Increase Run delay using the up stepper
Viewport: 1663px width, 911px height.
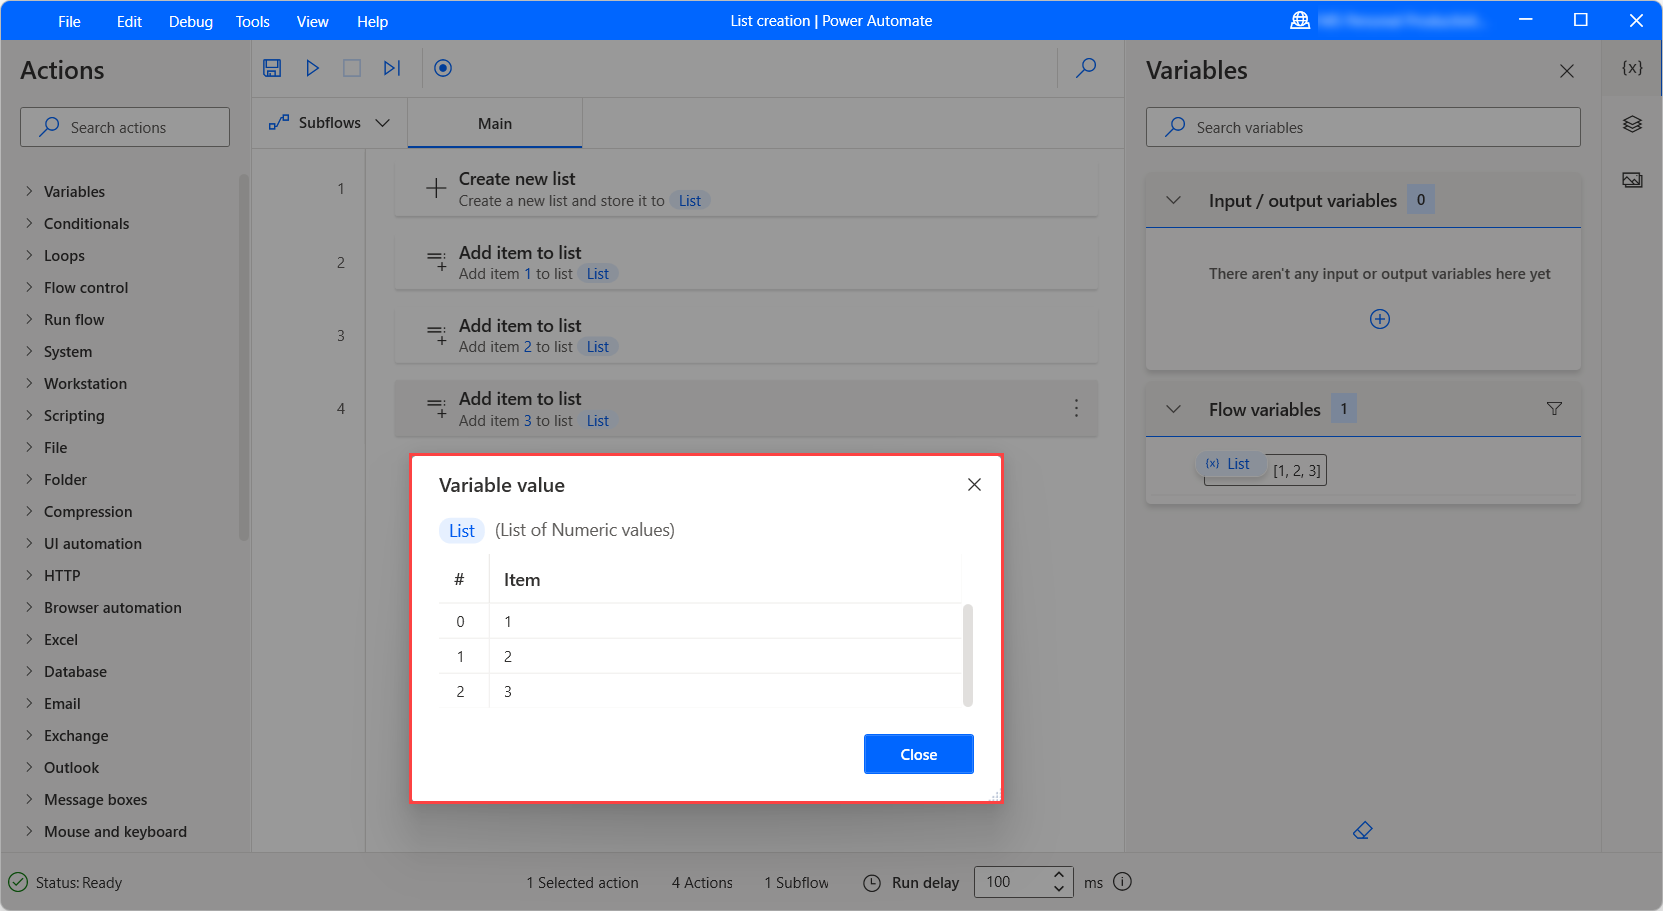click(x=1058, y=875)
